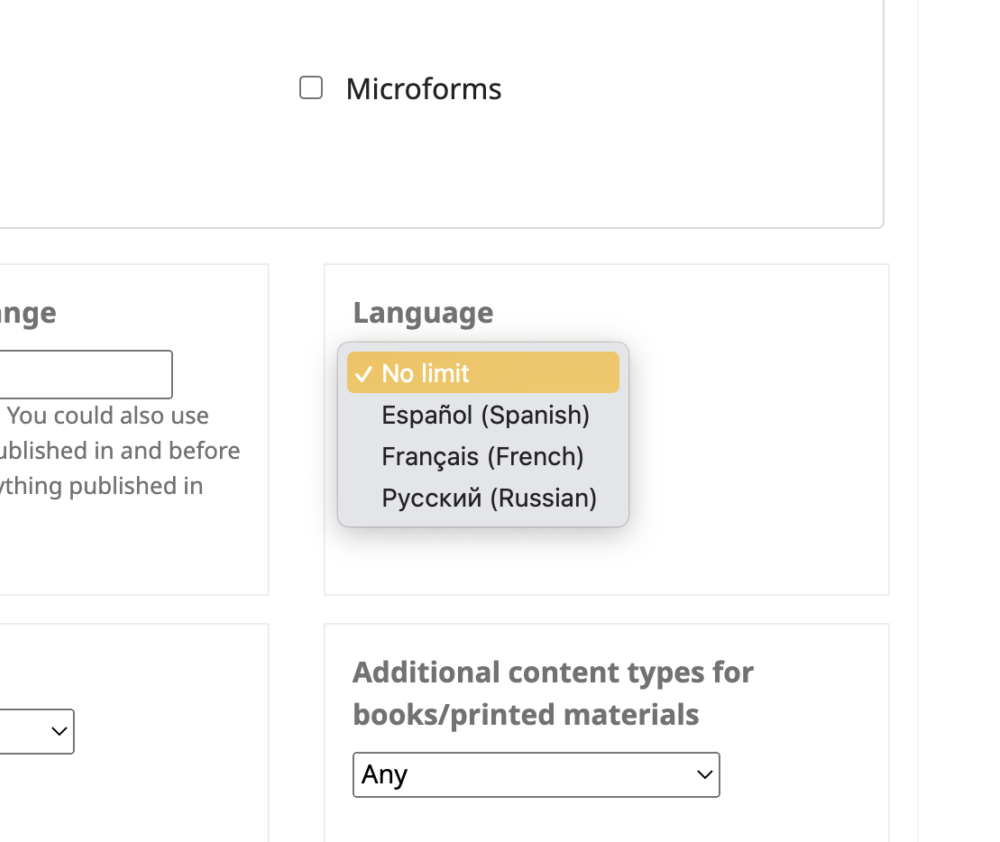Click the chevron arrow on the 'Any' dropdown
This screenshot has height=842, width=1000.
[x=705, y=775]
